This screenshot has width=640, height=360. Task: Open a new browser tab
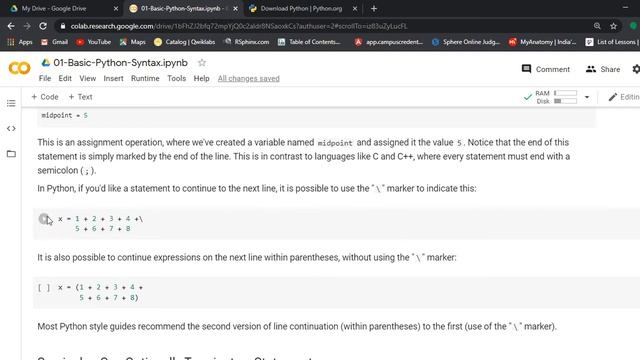(374, 9)
